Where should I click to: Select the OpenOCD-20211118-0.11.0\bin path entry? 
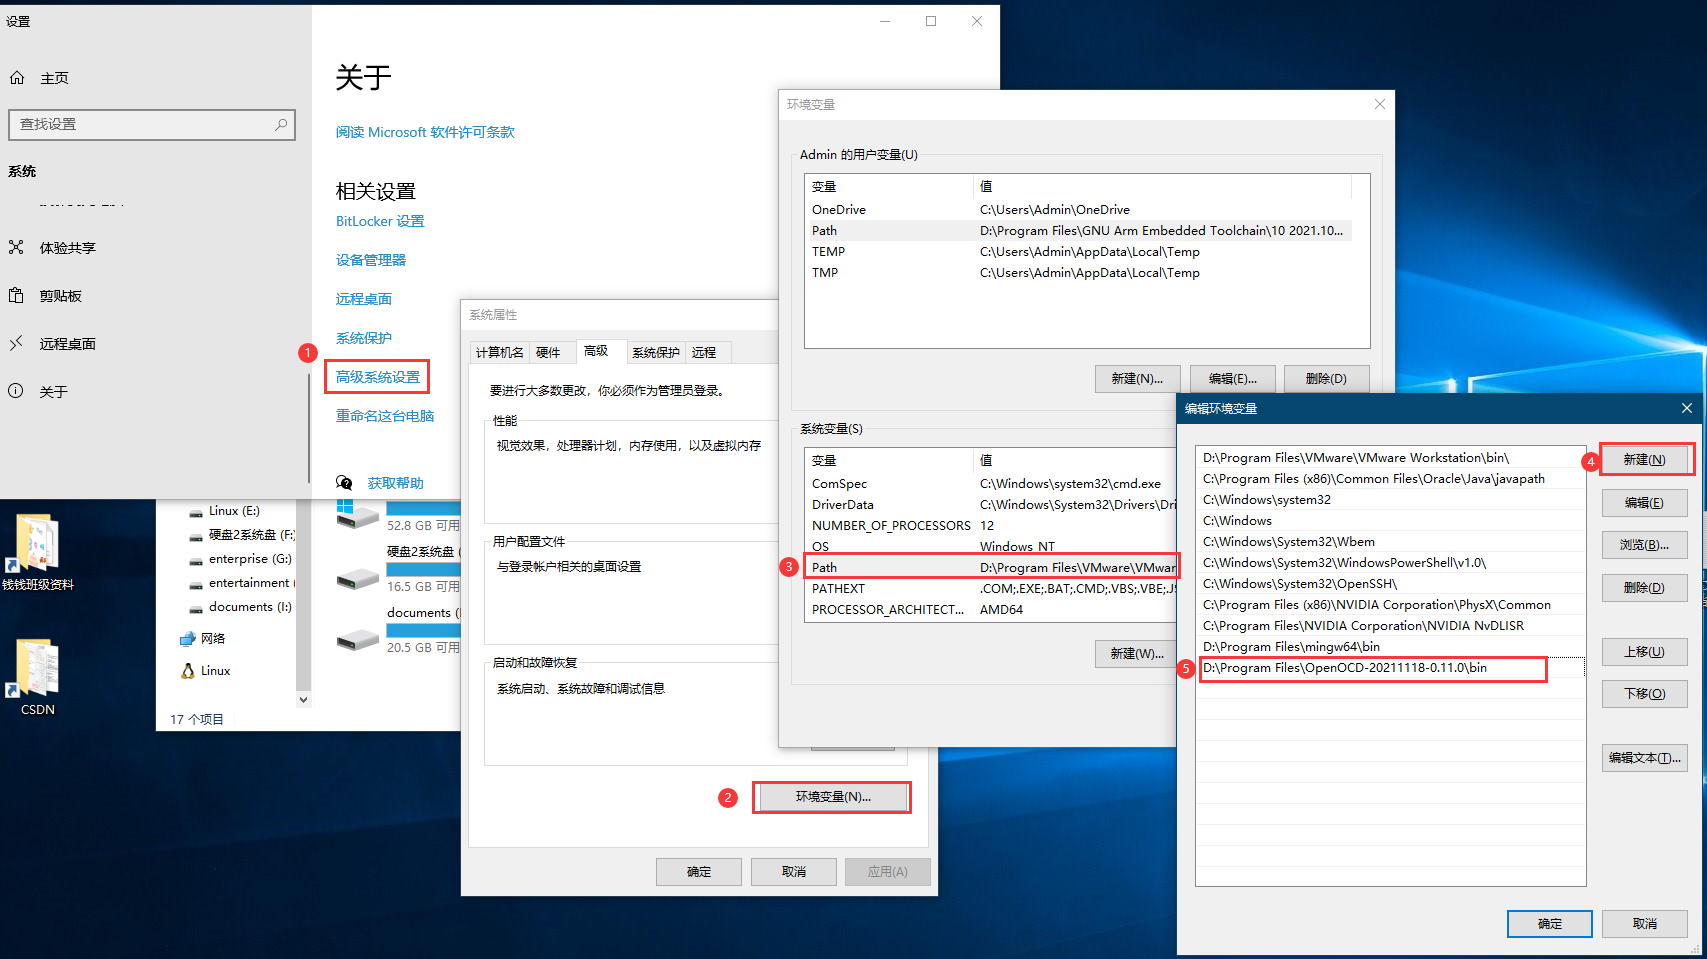point(1390,667)
